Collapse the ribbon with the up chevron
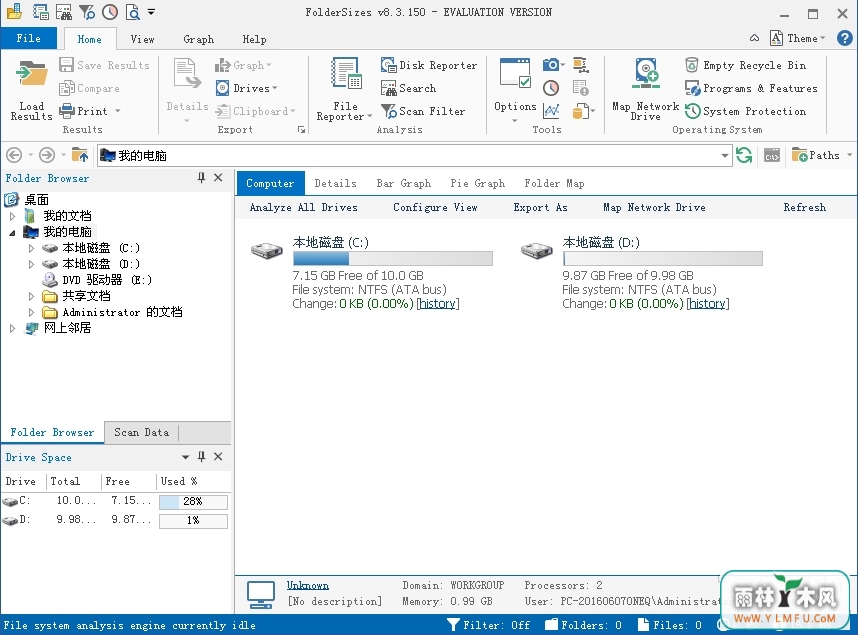 pyautogui.click(x=754, y=38)
